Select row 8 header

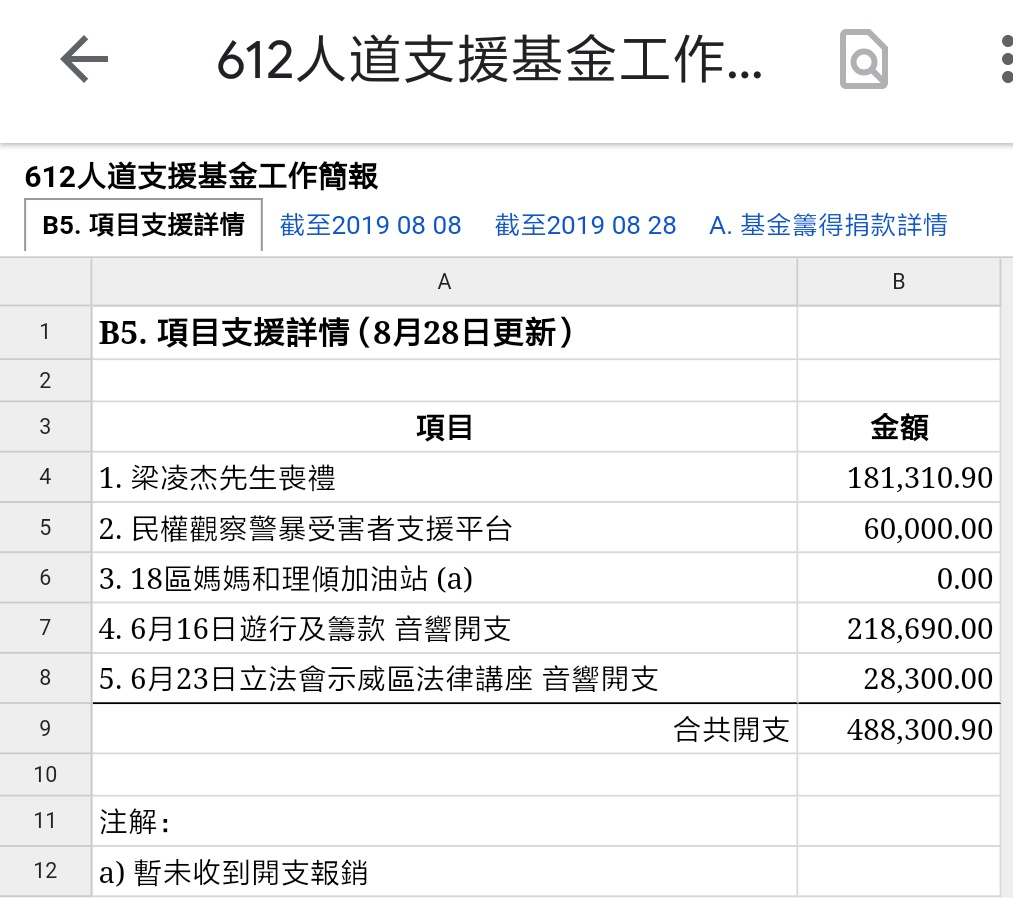[x=45, y=678]
